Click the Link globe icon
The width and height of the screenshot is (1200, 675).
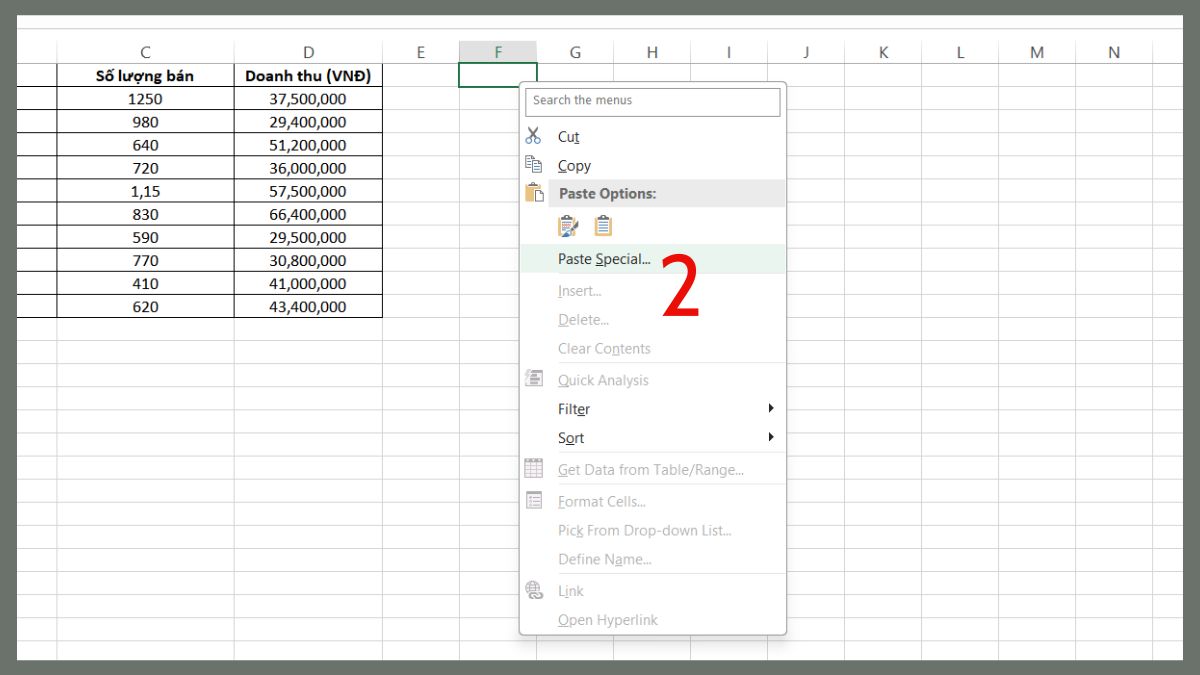pos(533,590)
